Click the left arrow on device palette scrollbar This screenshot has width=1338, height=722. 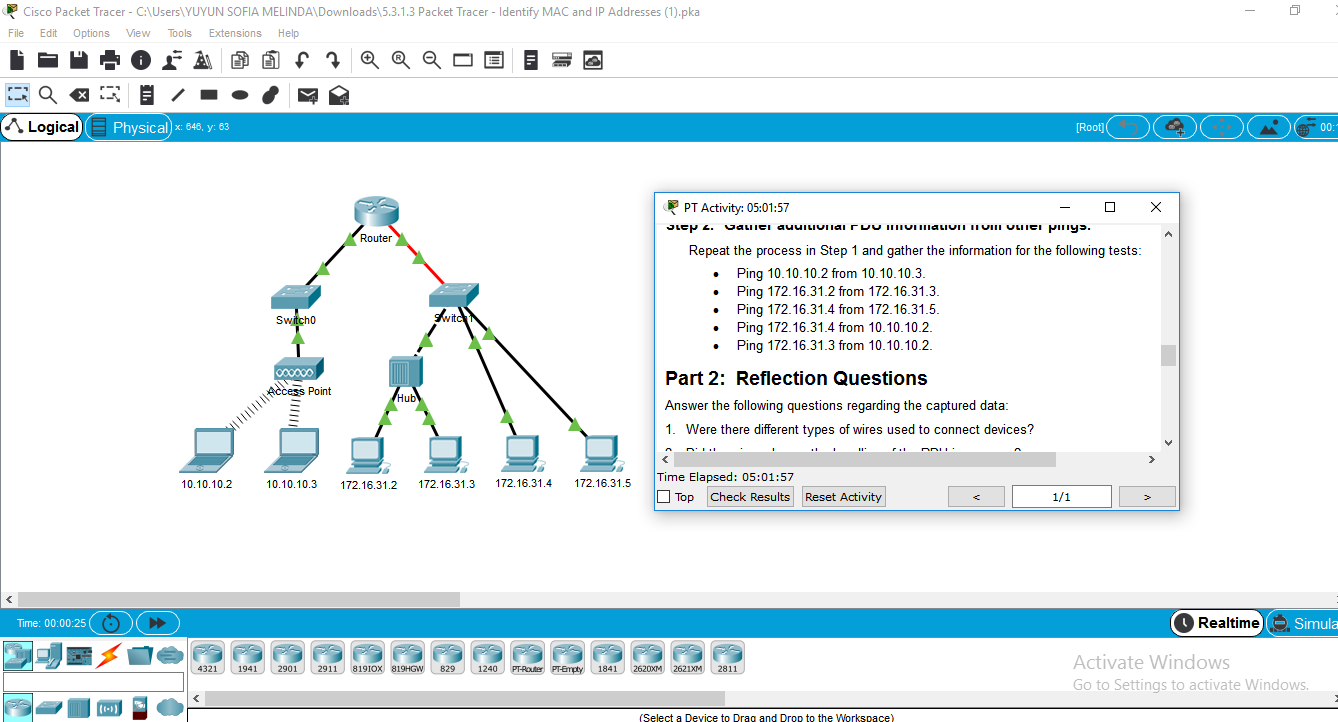(x=196, y=698)
